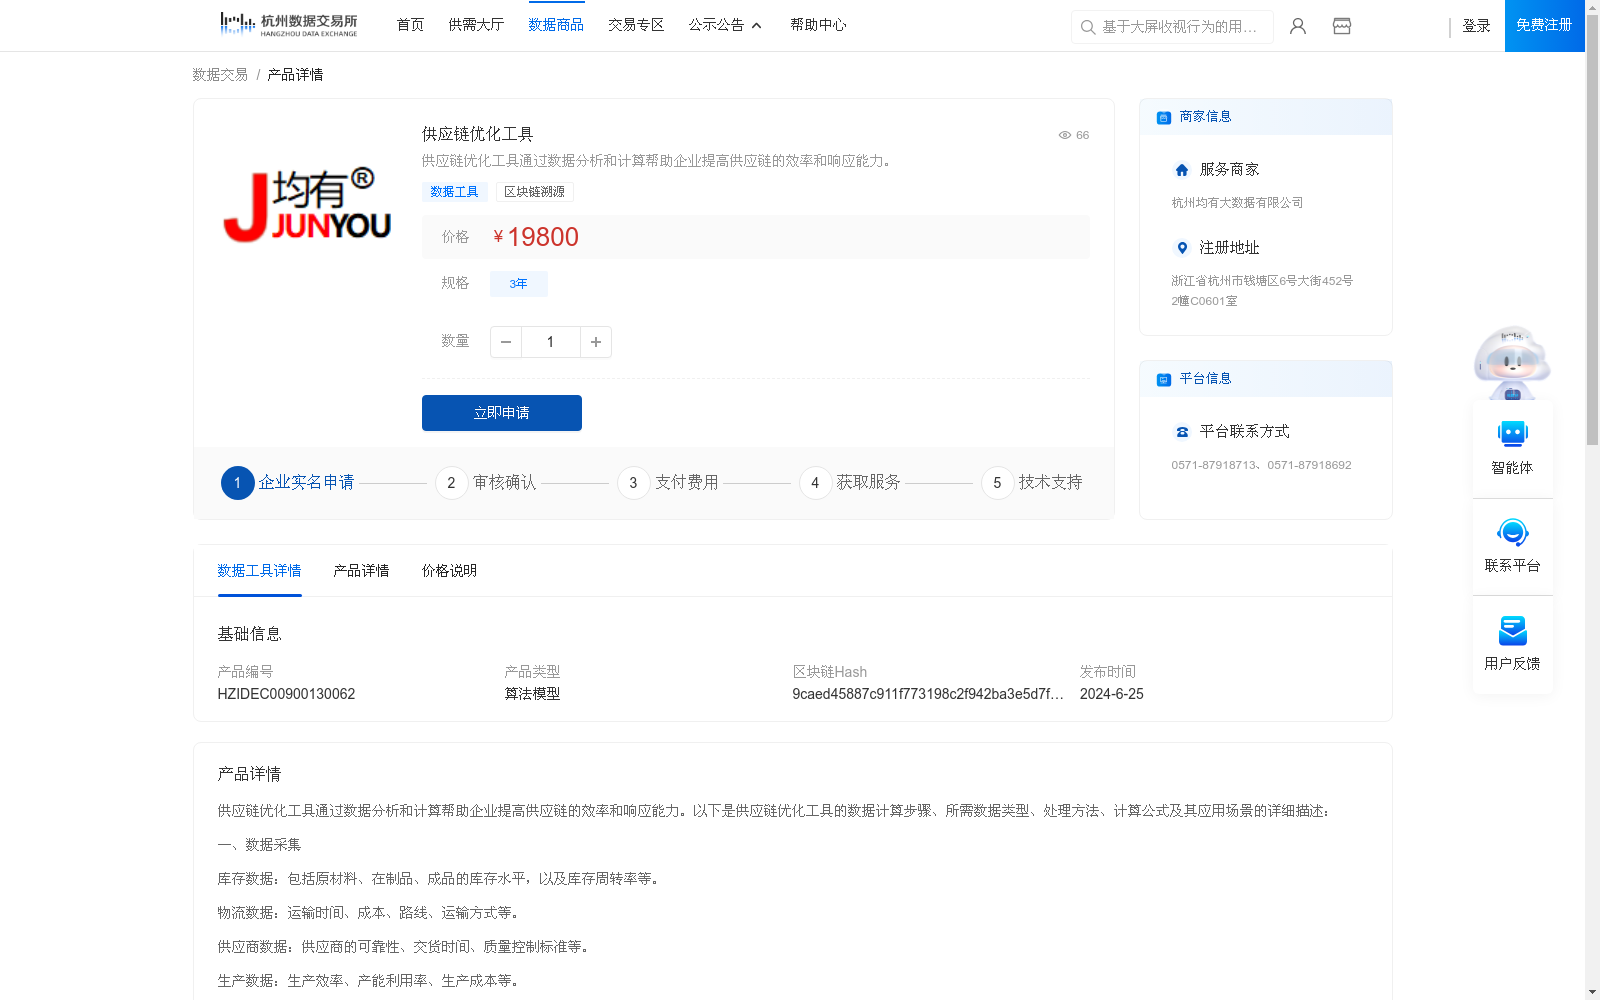
Task: Go to 首页 in navigation
Action: point(410,25)
